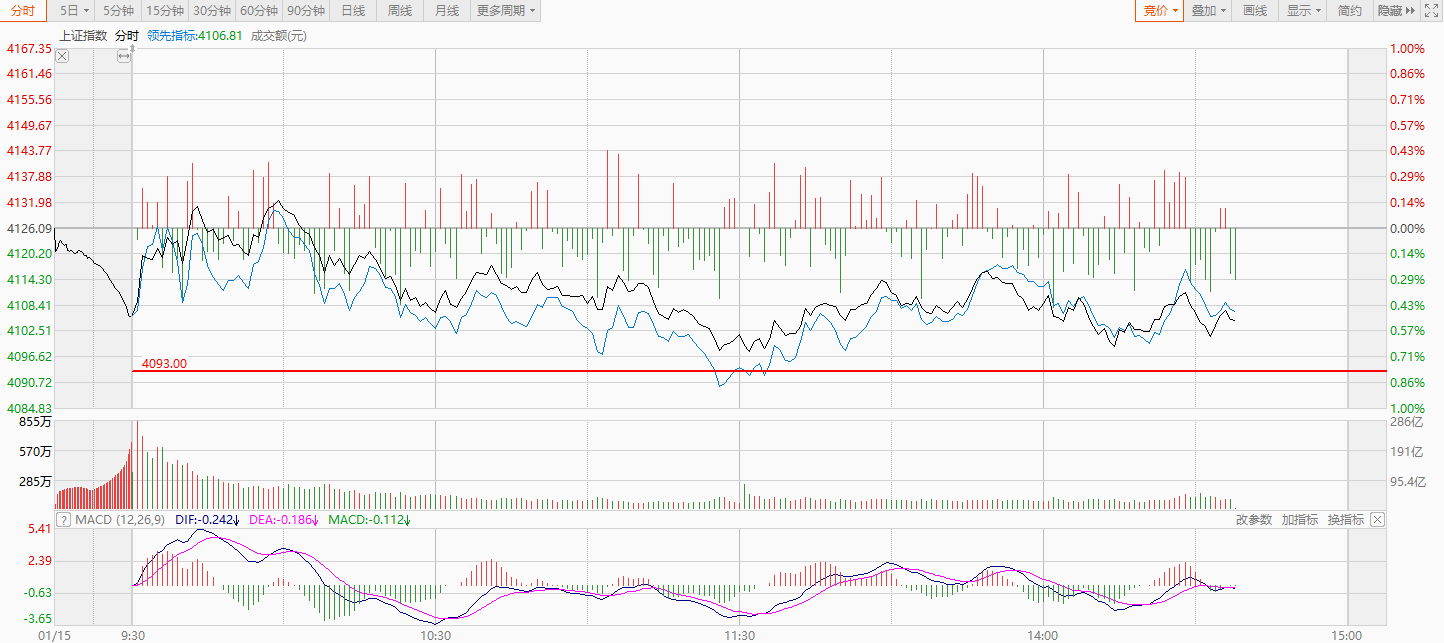Open the 竞价 auction dropdown
Viewport: 1444px width, 643px height.
click(x=1160, y=11)
